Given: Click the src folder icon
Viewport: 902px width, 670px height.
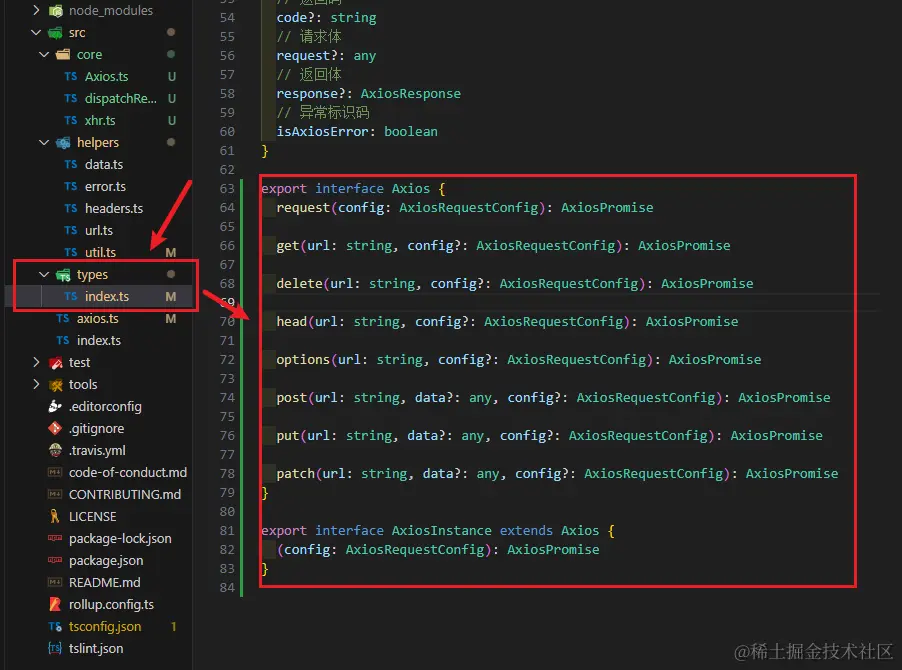Looking at the screenshot, I should click(56, 33).
